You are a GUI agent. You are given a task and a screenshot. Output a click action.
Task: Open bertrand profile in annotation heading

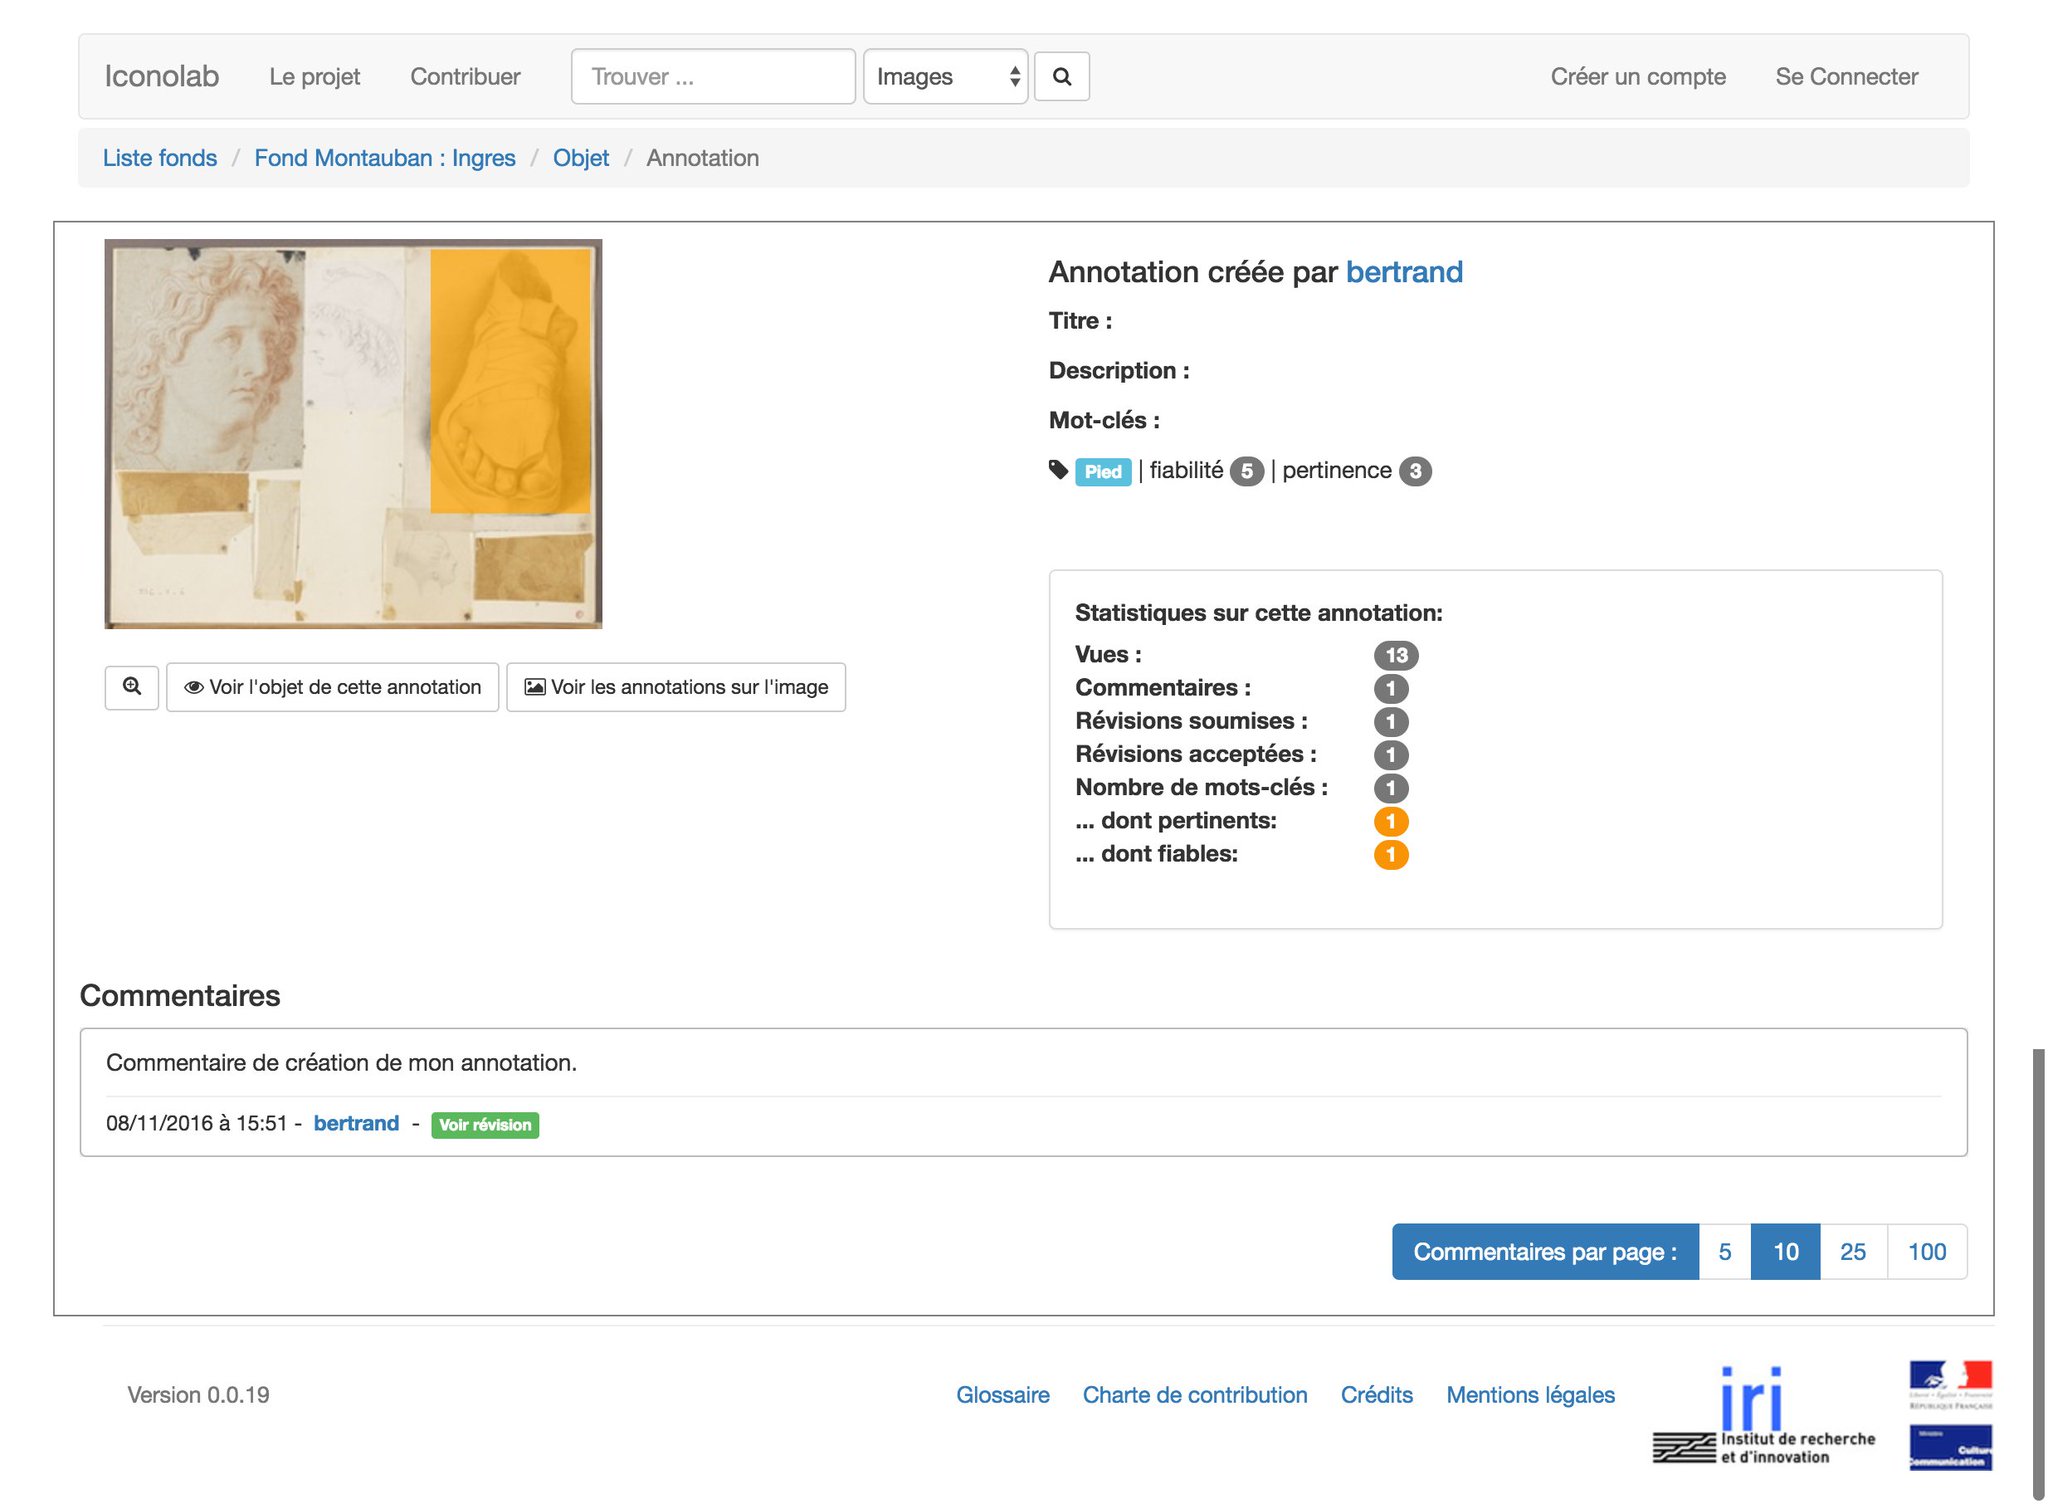(x=1404, y=272)
